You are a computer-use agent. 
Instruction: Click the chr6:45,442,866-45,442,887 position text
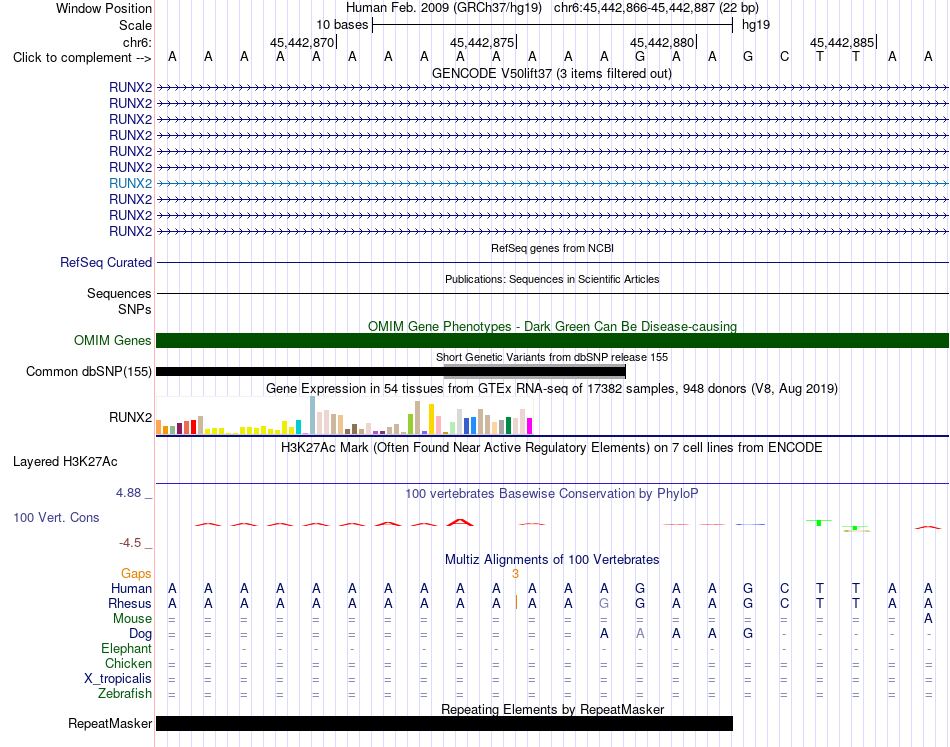pyautogui.click(x=656, y=8)
